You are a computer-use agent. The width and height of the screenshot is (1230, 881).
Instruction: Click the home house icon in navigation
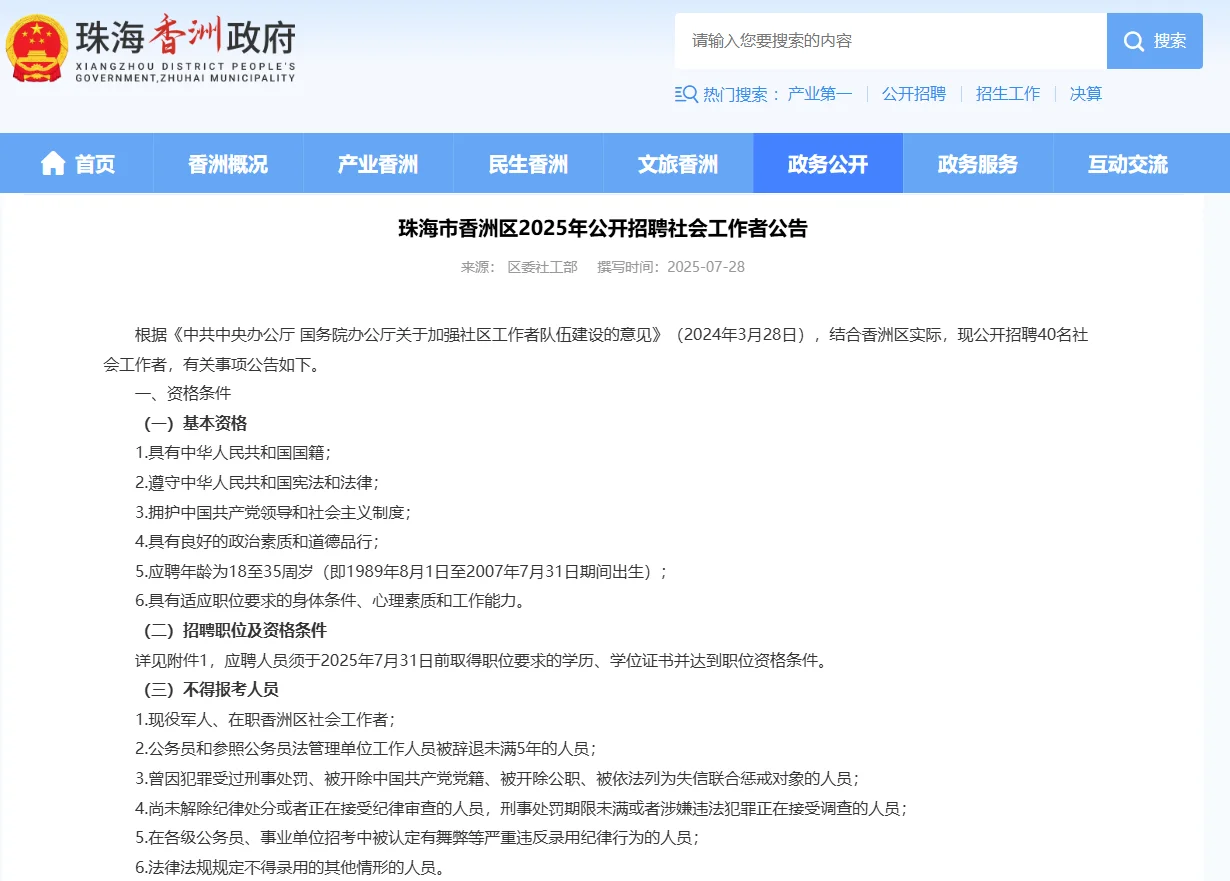point(53,163)
